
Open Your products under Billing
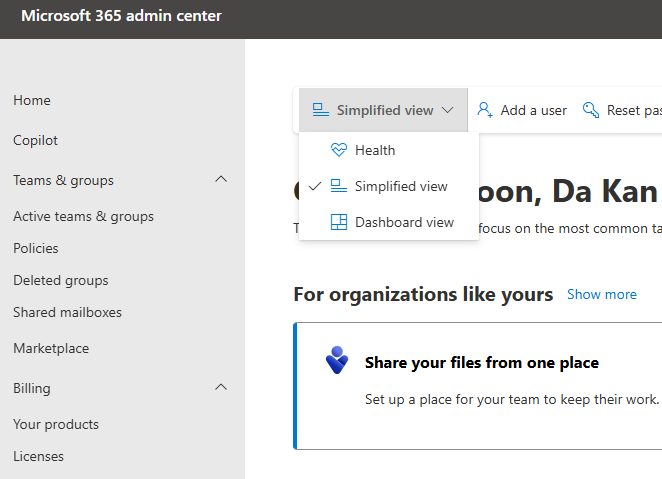click(x=56, y=424)
